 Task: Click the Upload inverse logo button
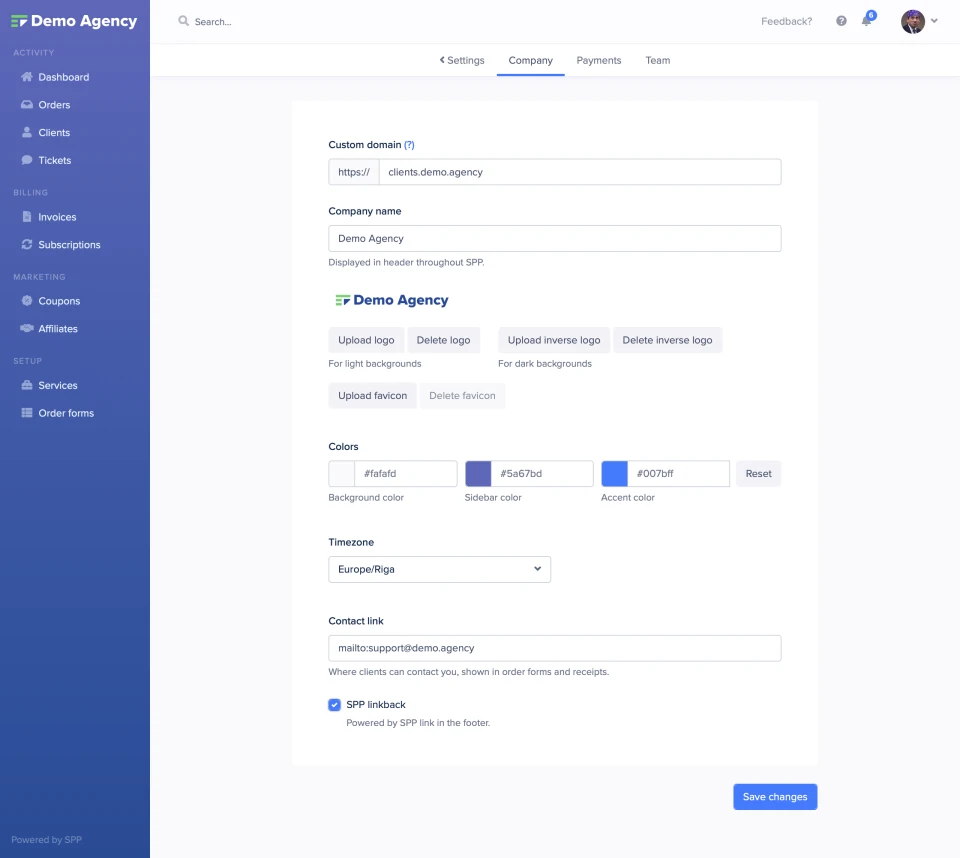click(x=554, y=340)
